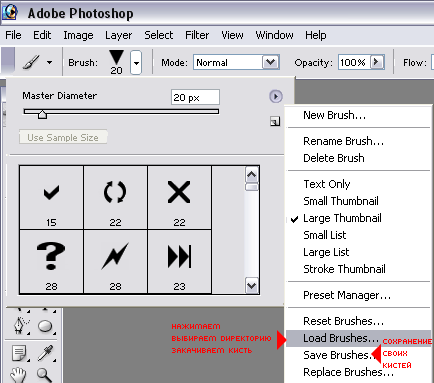Select the X cross brush 22
This screenshot has height=383, width=434.
pyautogui.click(x=179, y=198)
